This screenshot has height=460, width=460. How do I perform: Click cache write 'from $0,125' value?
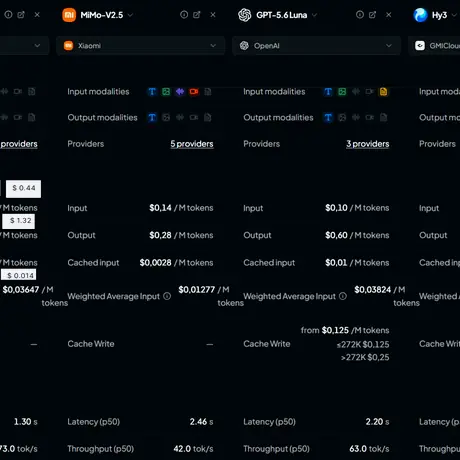[x=345, y=330]
